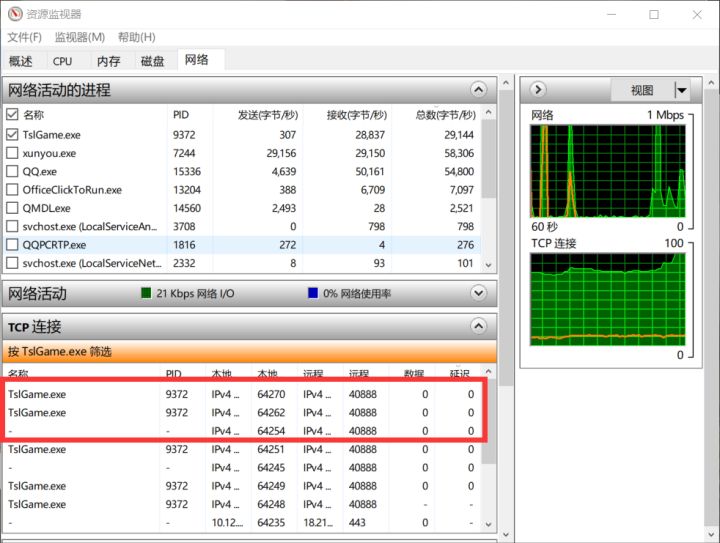Select the QQ.exe row name
This screenshot has height=543, width=720.
tap(39, 172)
